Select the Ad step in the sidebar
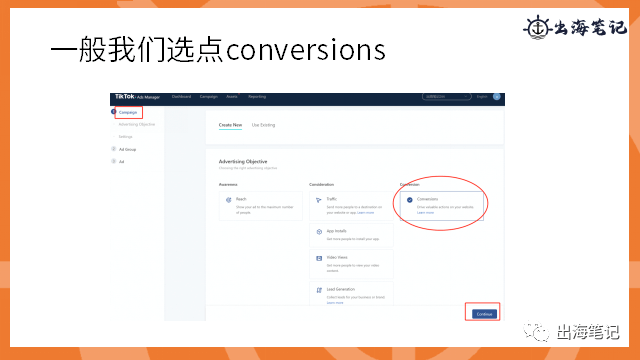 (x=121, y=162)
